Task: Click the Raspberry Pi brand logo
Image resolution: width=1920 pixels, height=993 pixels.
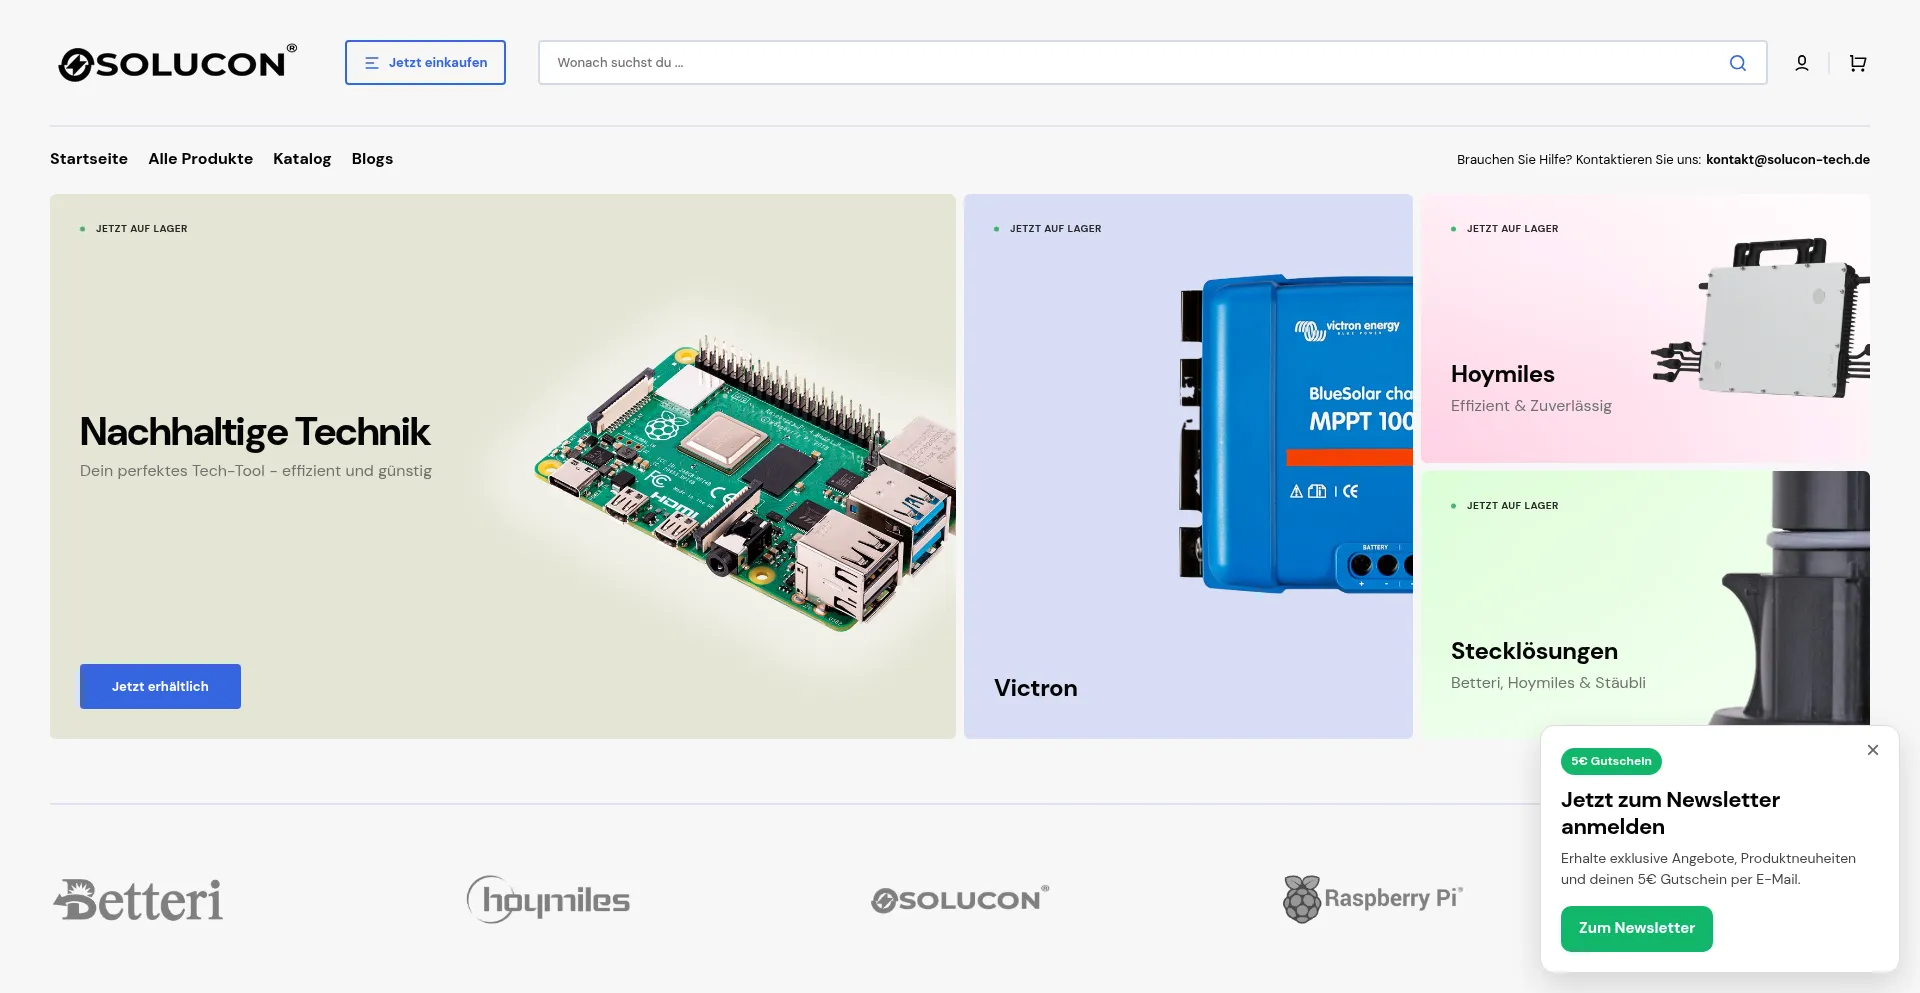Action: point(1373,899)
